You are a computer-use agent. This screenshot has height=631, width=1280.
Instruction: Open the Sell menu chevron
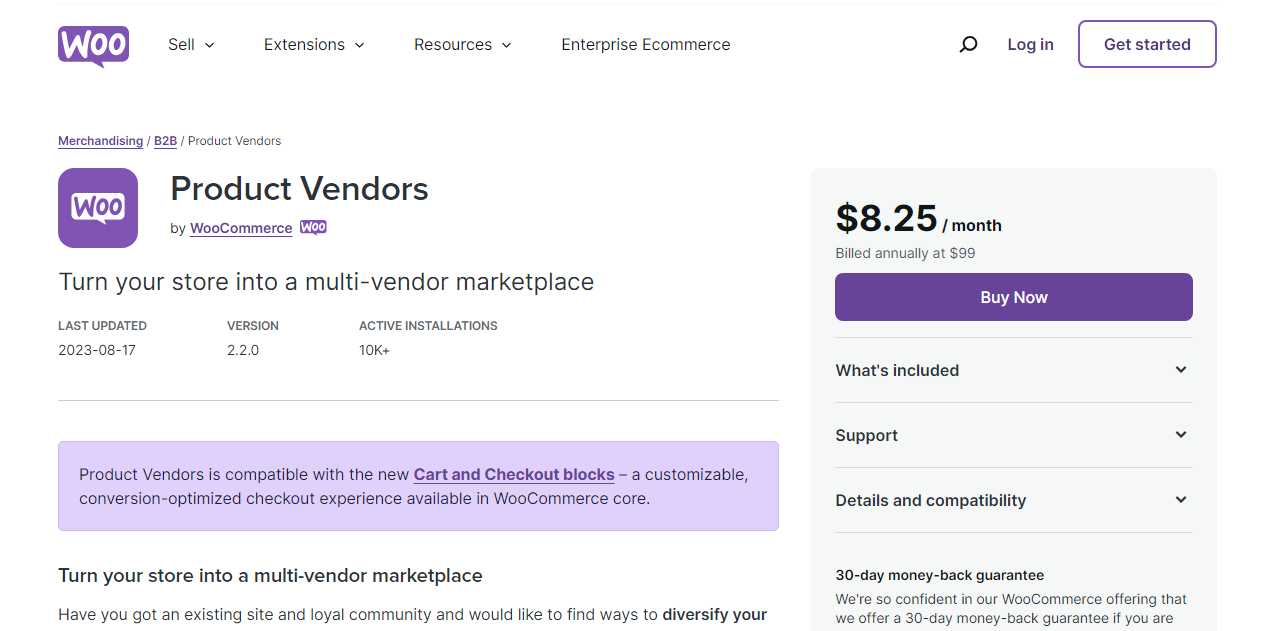point(209,45)
